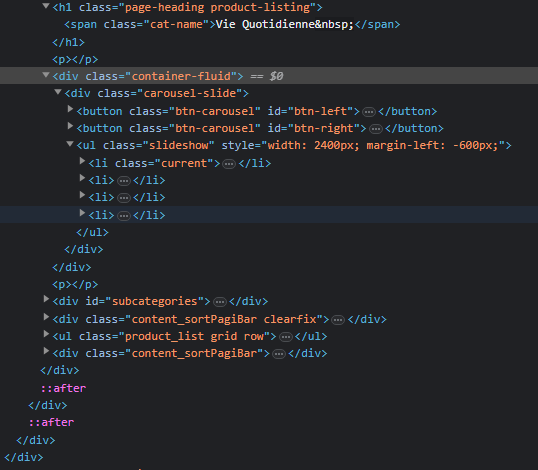The width and height of the screenshot is (538, 470).
Task: Select the li class current row
Action: 269,163
